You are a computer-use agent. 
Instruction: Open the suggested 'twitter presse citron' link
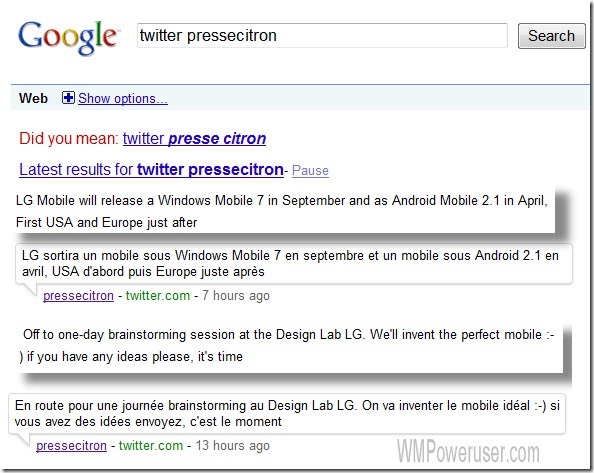194,139
